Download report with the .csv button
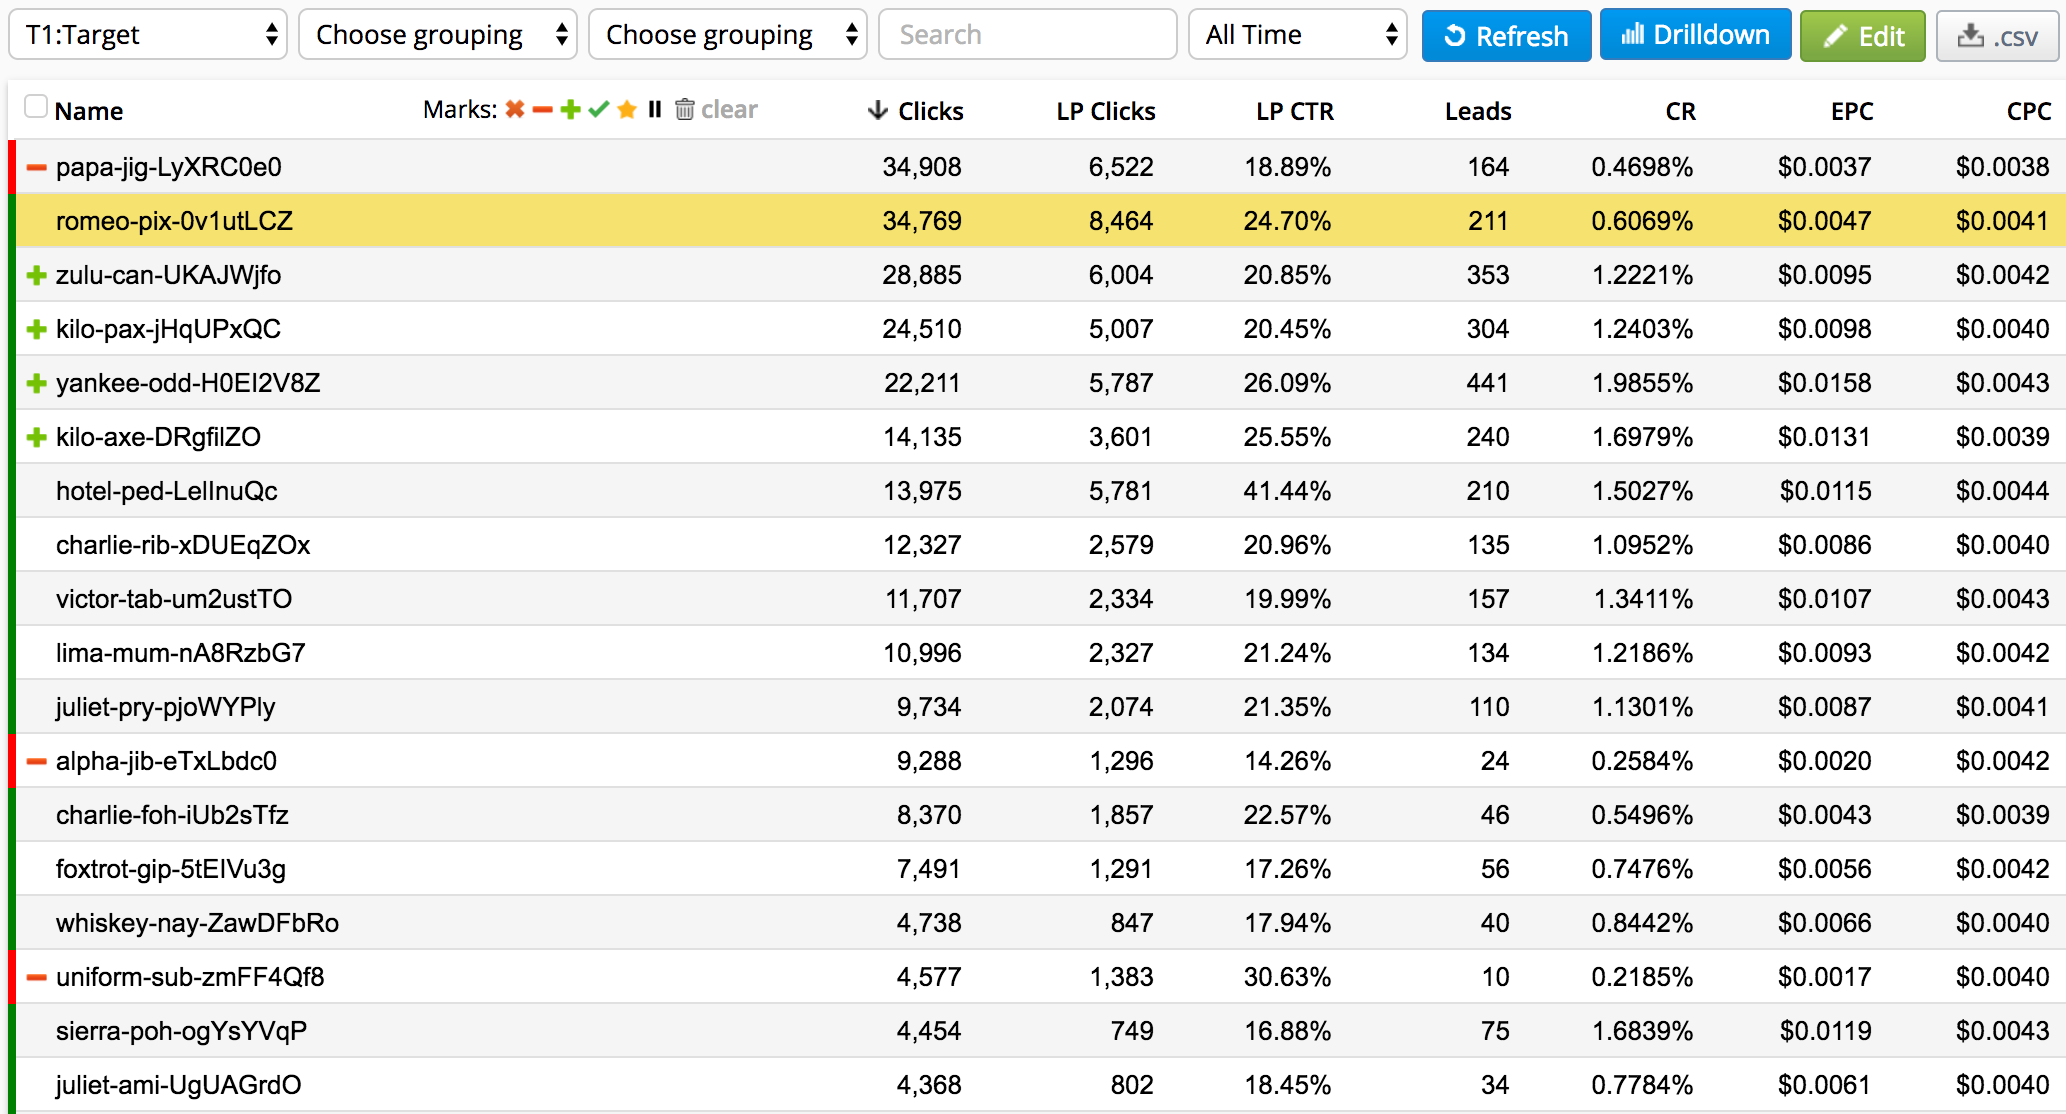 (x=1998, y=36)
